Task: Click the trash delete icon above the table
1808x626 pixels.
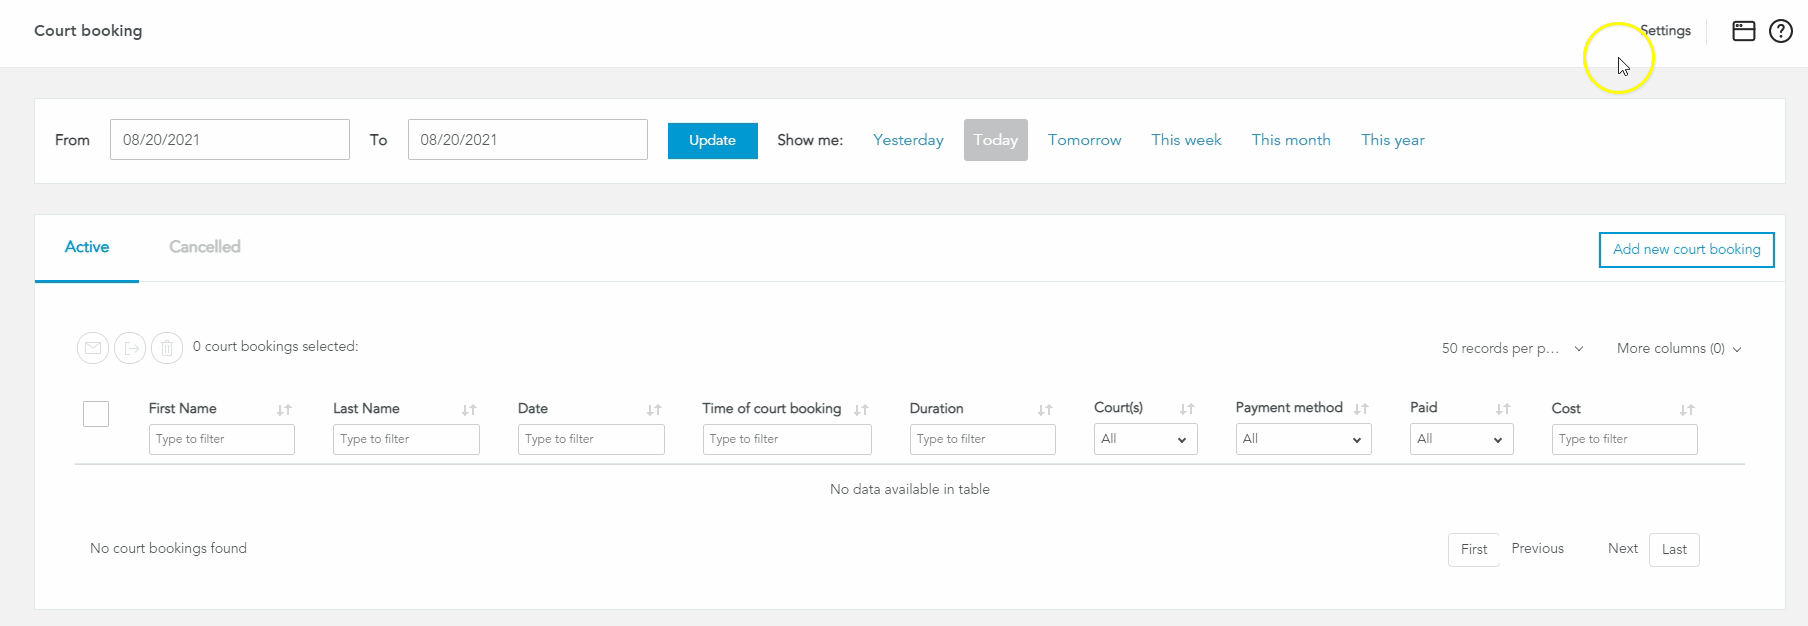Action: 167,348
